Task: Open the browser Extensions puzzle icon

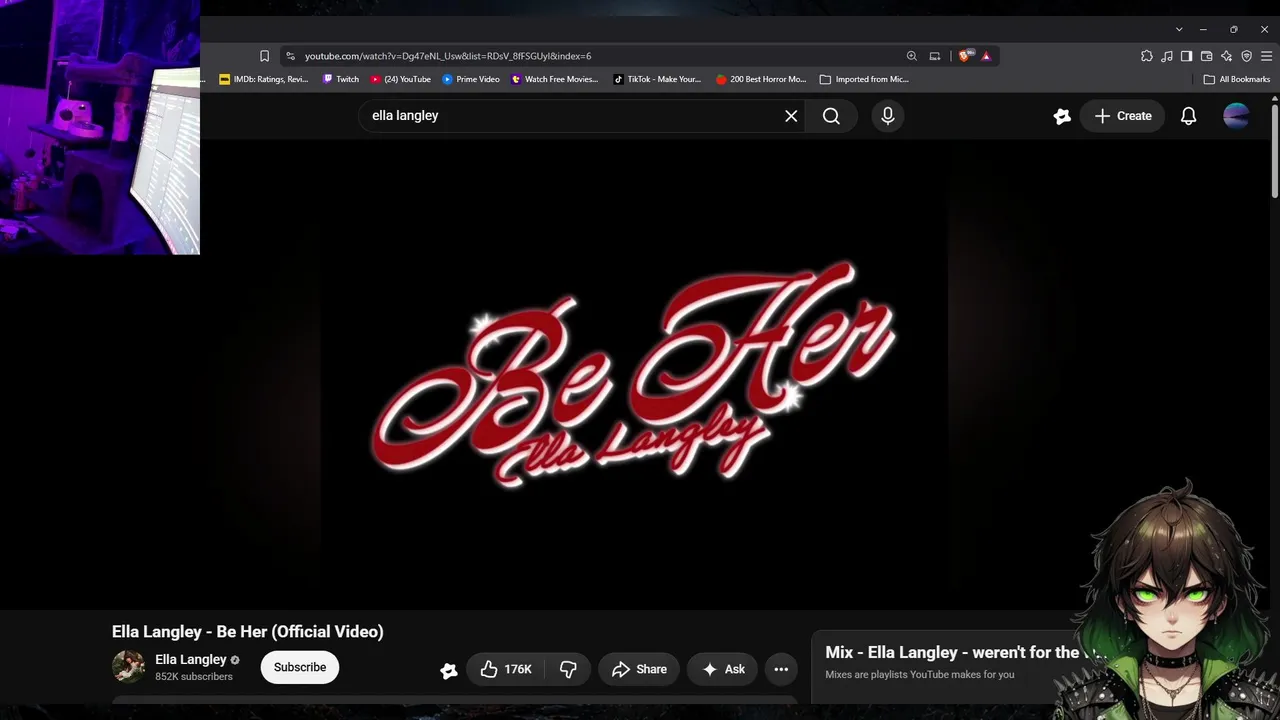Action: [x=1147, y=56]
